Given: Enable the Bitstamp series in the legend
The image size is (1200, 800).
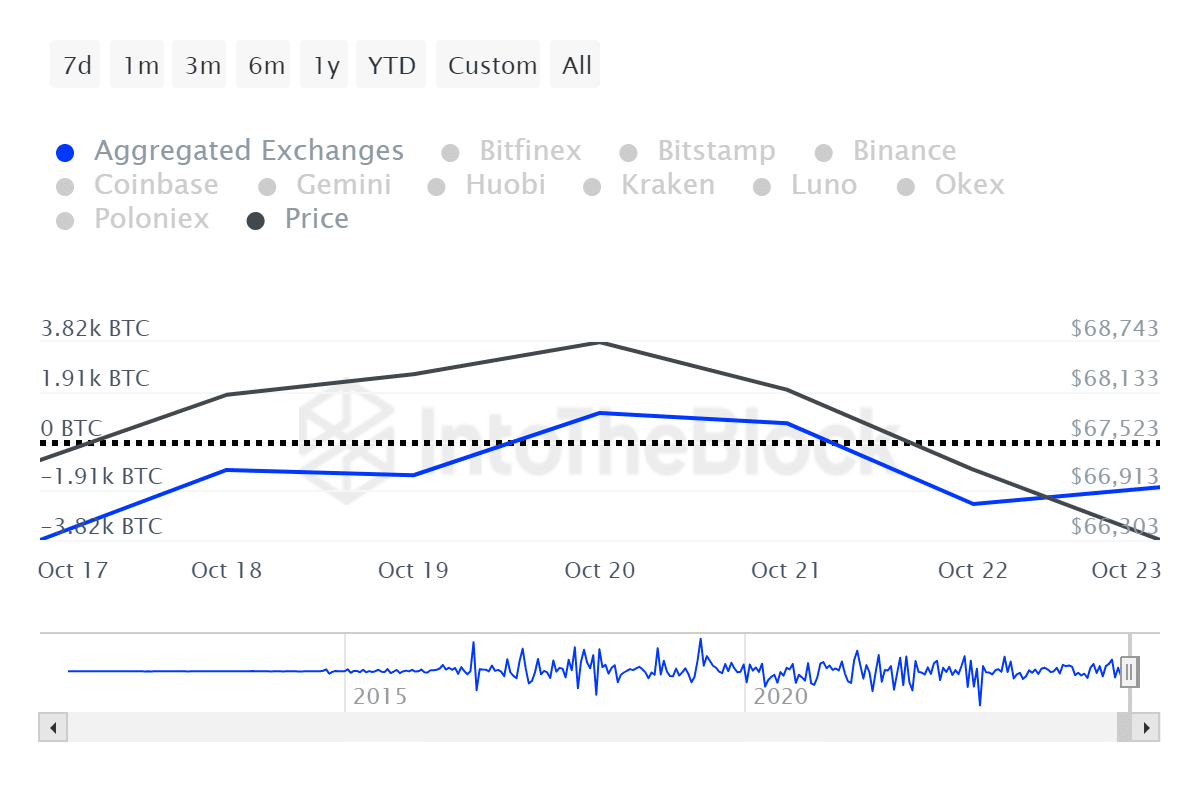Looking at the screenshot, I should [x=629, y=151].
